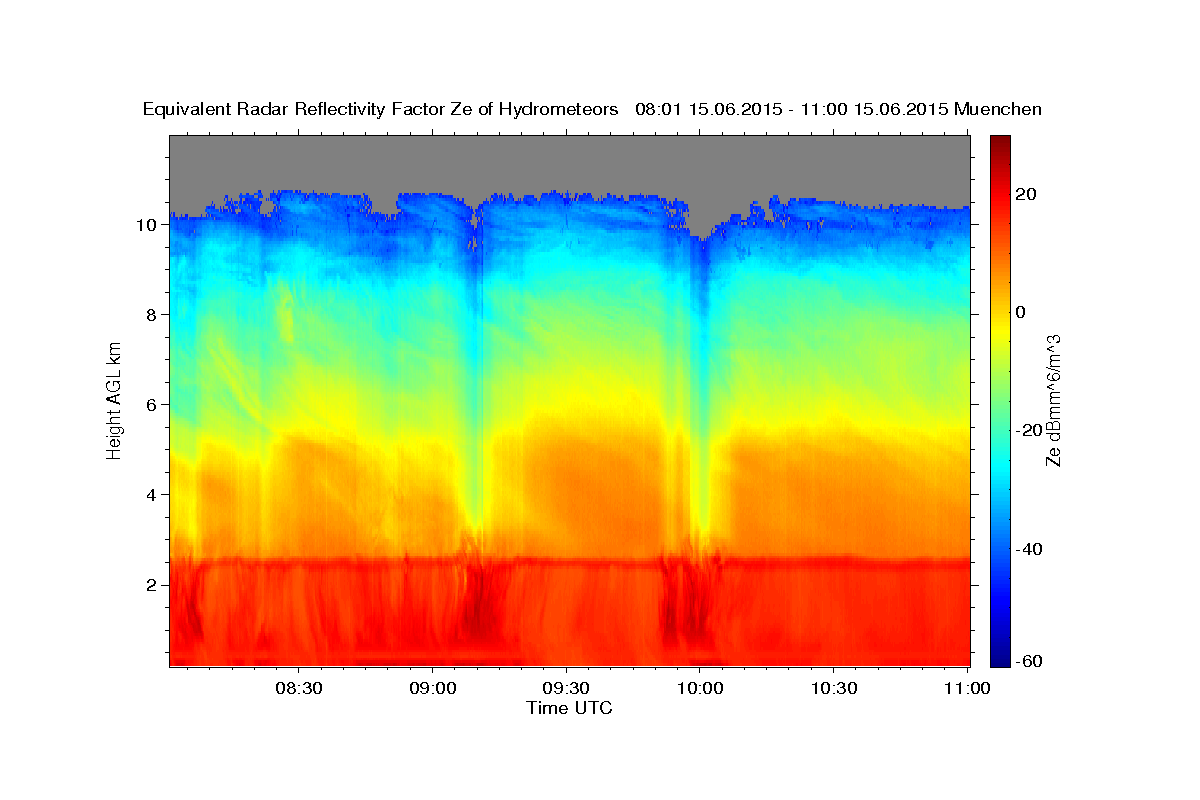1200x800 pixels.
Task: Click the colorbar label -40
Action: tap(1029, 549)
